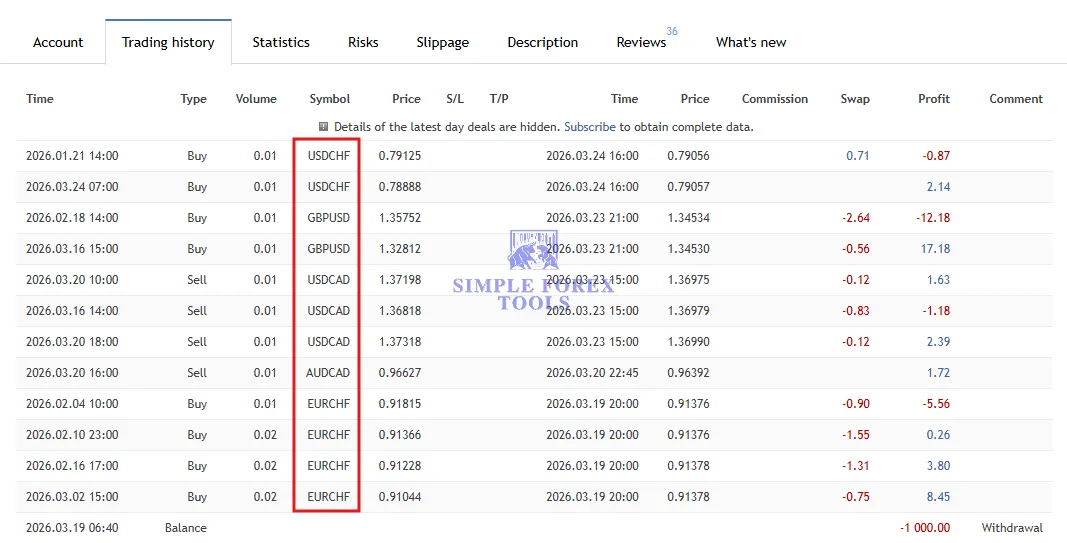The height and width of the screenshot is (543, 1067).
Task: Click the info icon beside hidden deals notice
Action: (324, 127)
